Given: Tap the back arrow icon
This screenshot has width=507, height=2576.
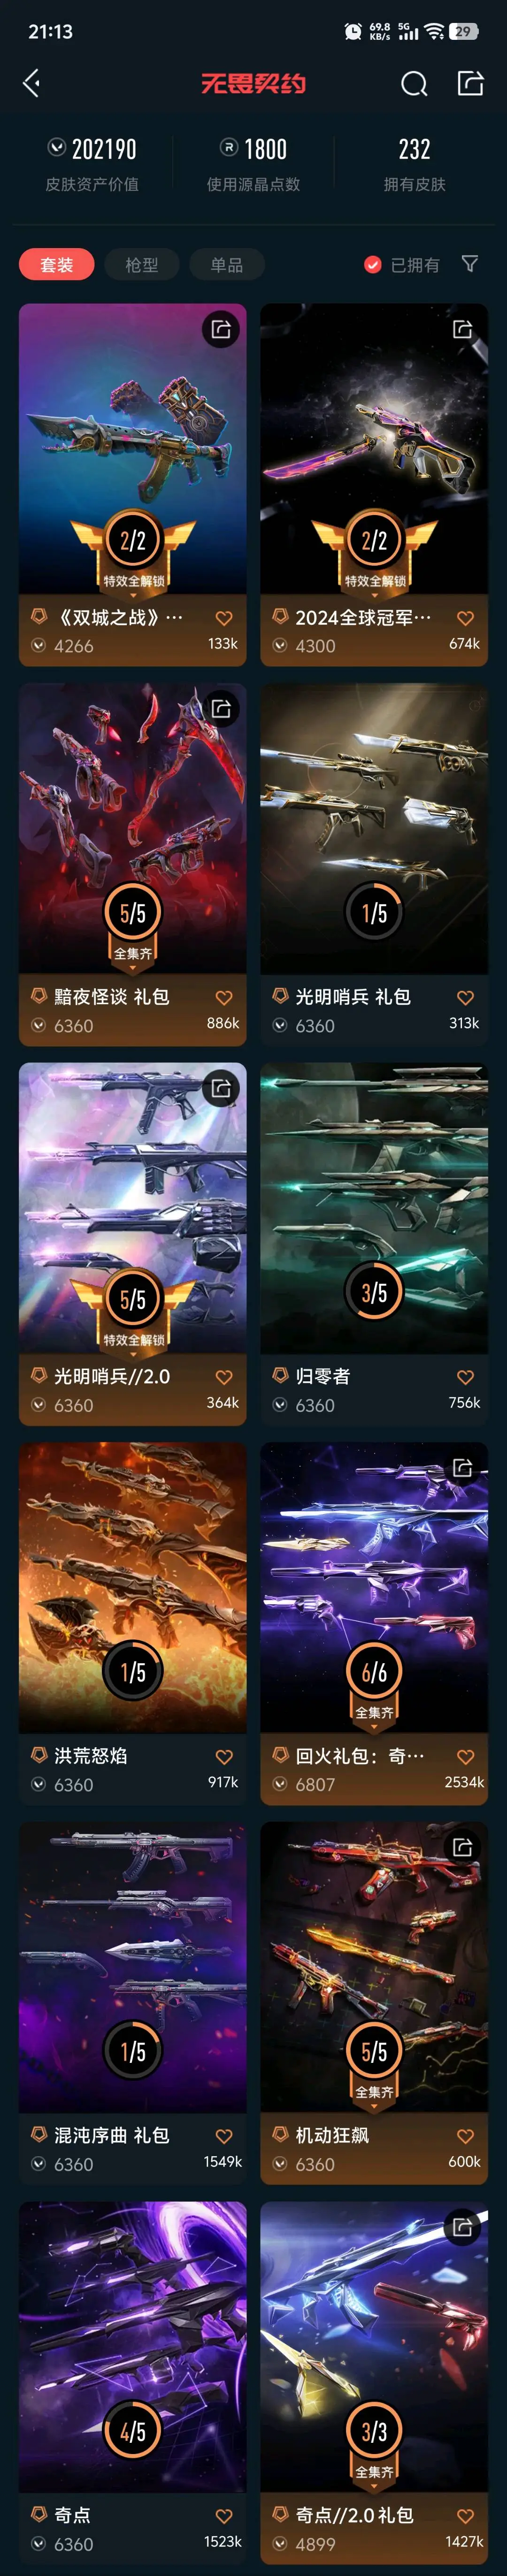Looking at the screenshot, I should (32, 83).
